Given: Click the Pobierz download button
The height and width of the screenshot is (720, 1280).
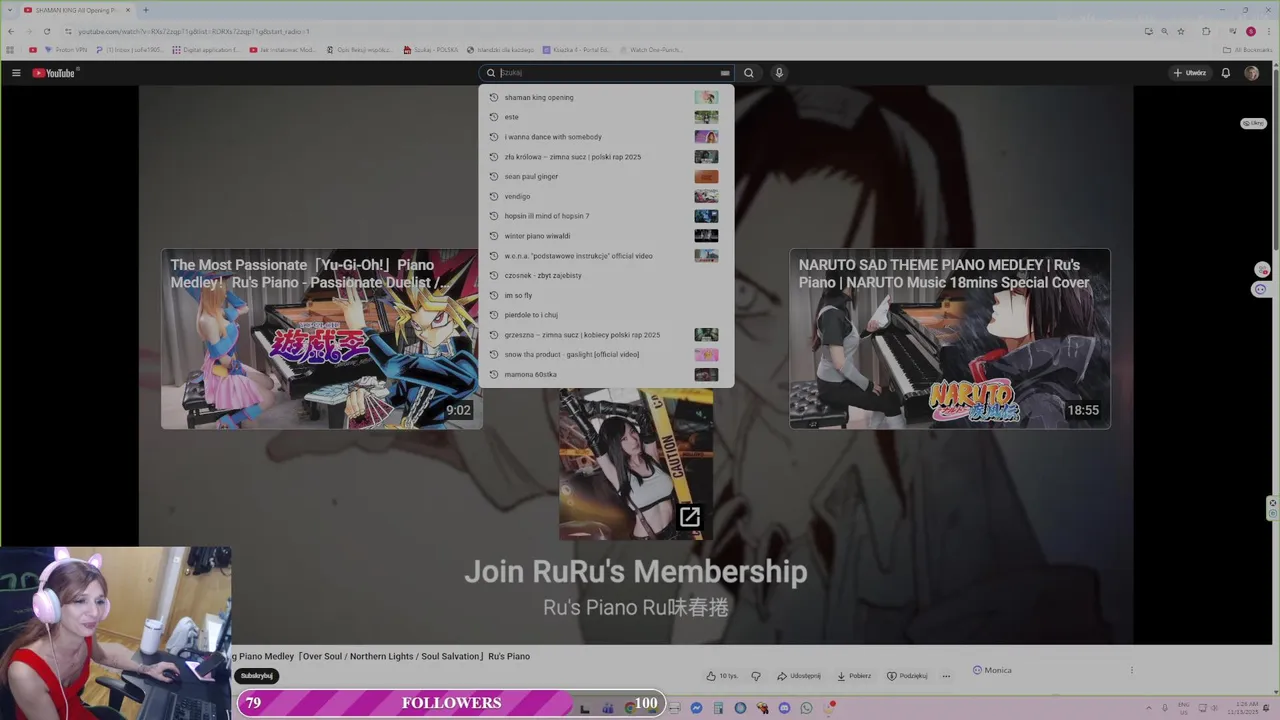Looking at the screenshot, I should coord(854,676).
